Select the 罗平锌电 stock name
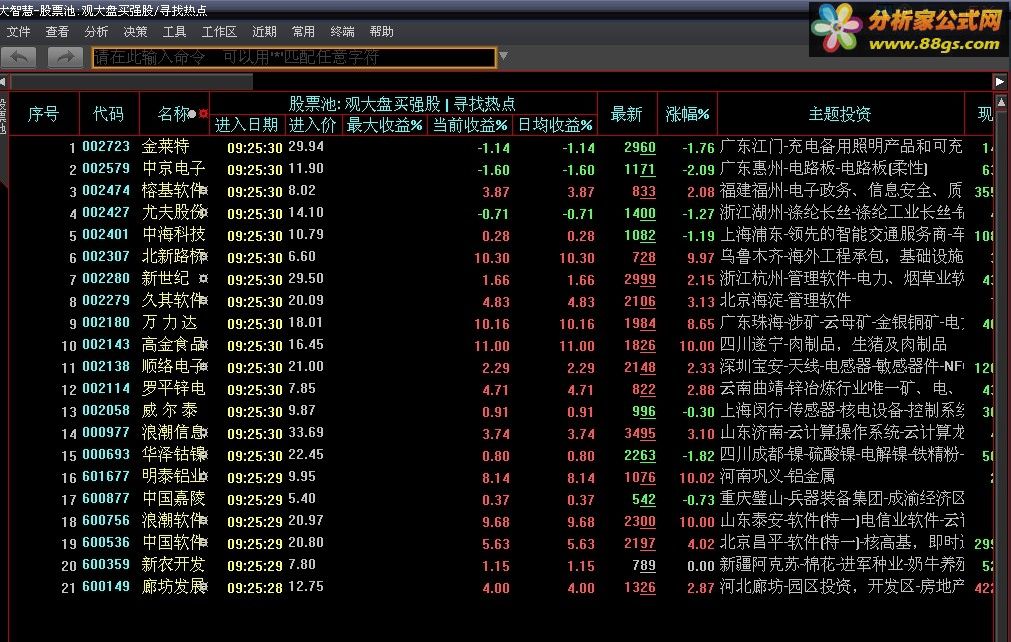 point(173,388)
